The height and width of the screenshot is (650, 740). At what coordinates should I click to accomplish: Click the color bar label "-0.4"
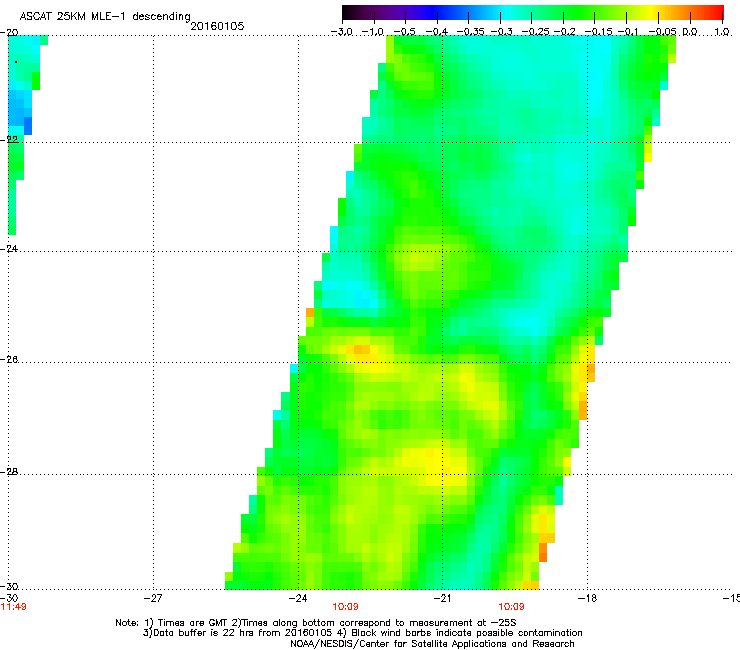tap(436, 32)
